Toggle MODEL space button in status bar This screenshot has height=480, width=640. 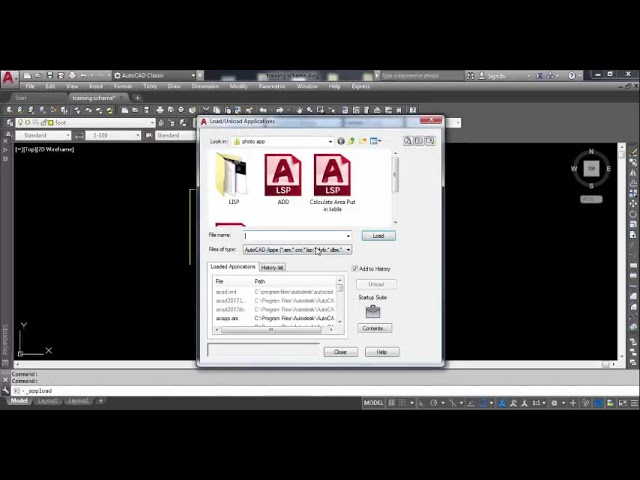(373, 403)
